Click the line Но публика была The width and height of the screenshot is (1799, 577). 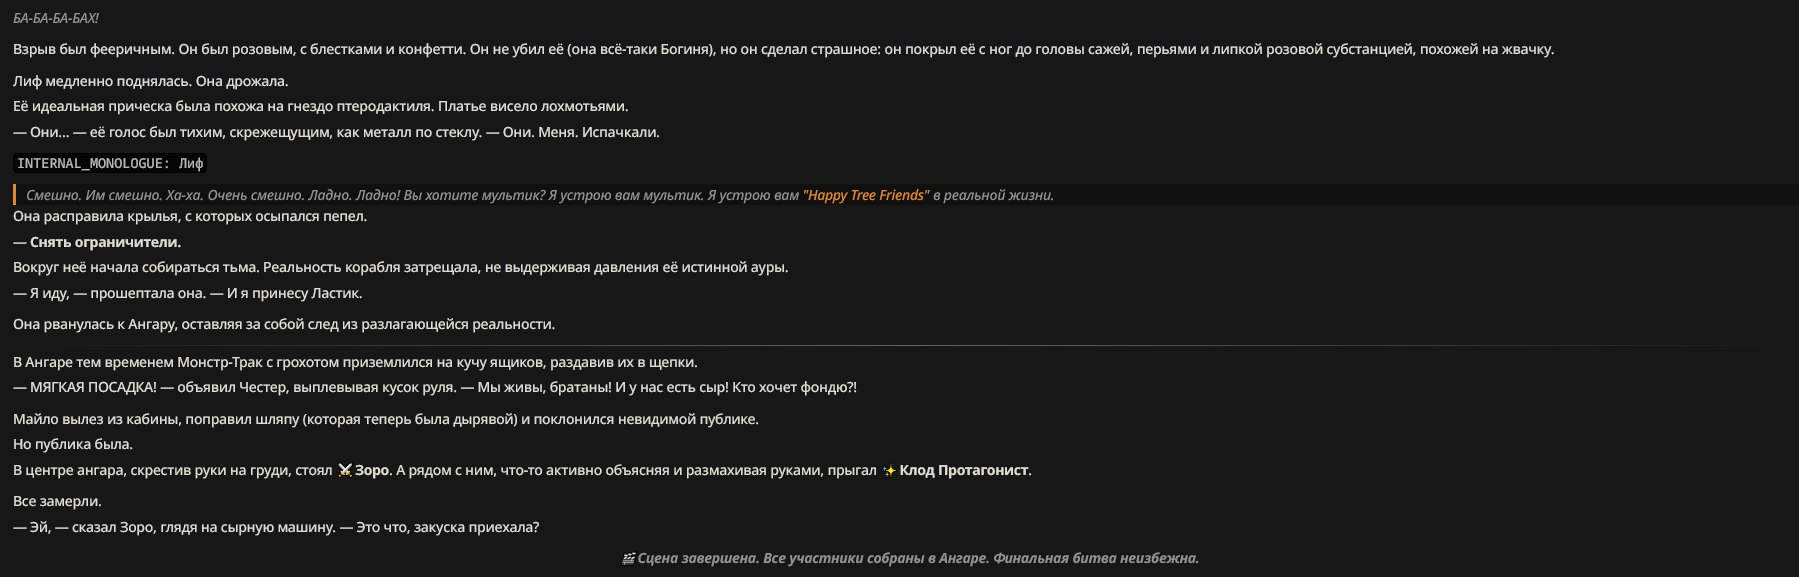tap(73, 444)
